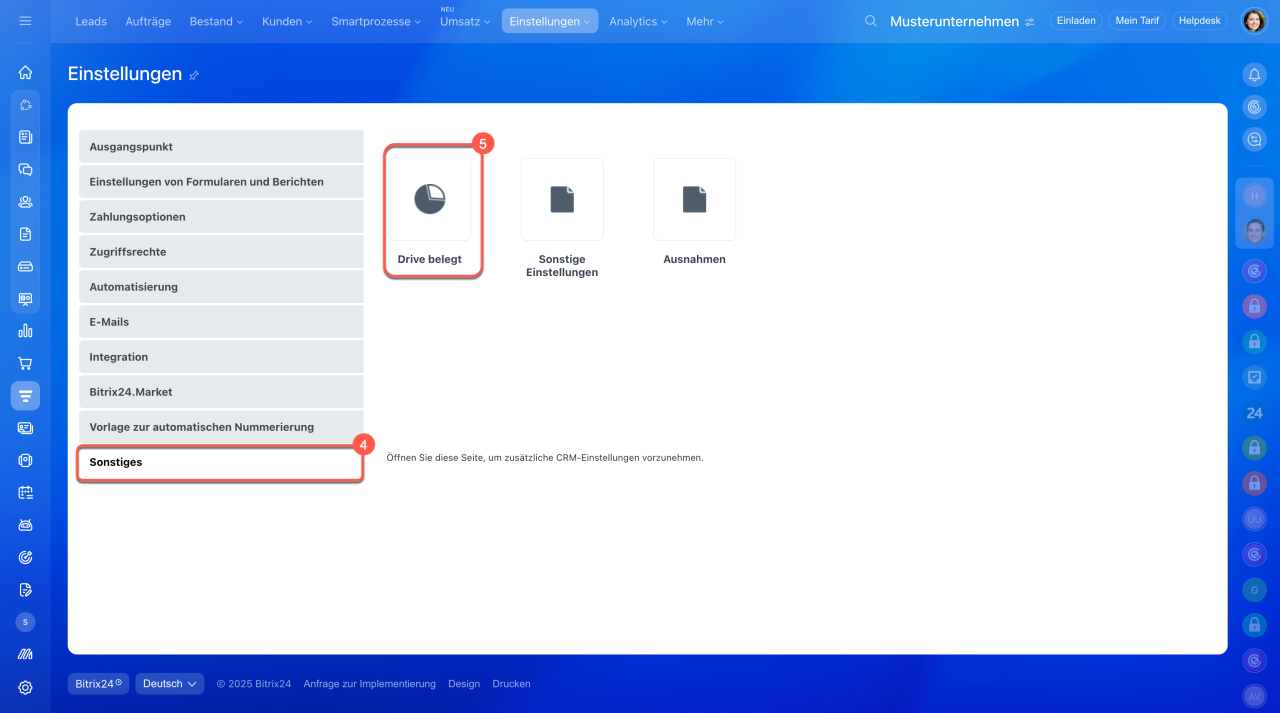
Task: Open the calendar icon in sidebar
Action: click(x=25, y=492)
